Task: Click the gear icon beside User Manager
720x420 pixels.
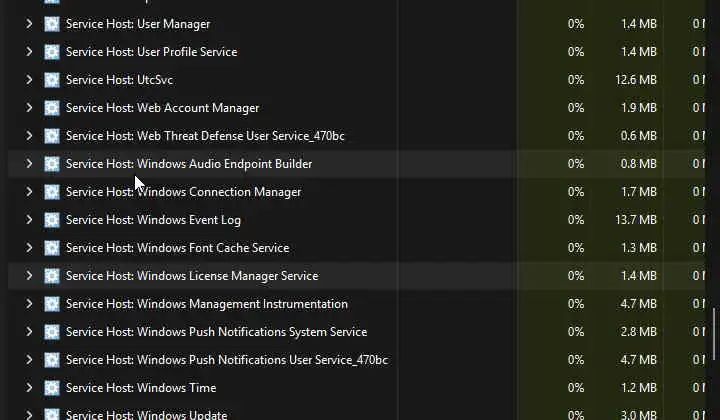Action: pos(52,24)
